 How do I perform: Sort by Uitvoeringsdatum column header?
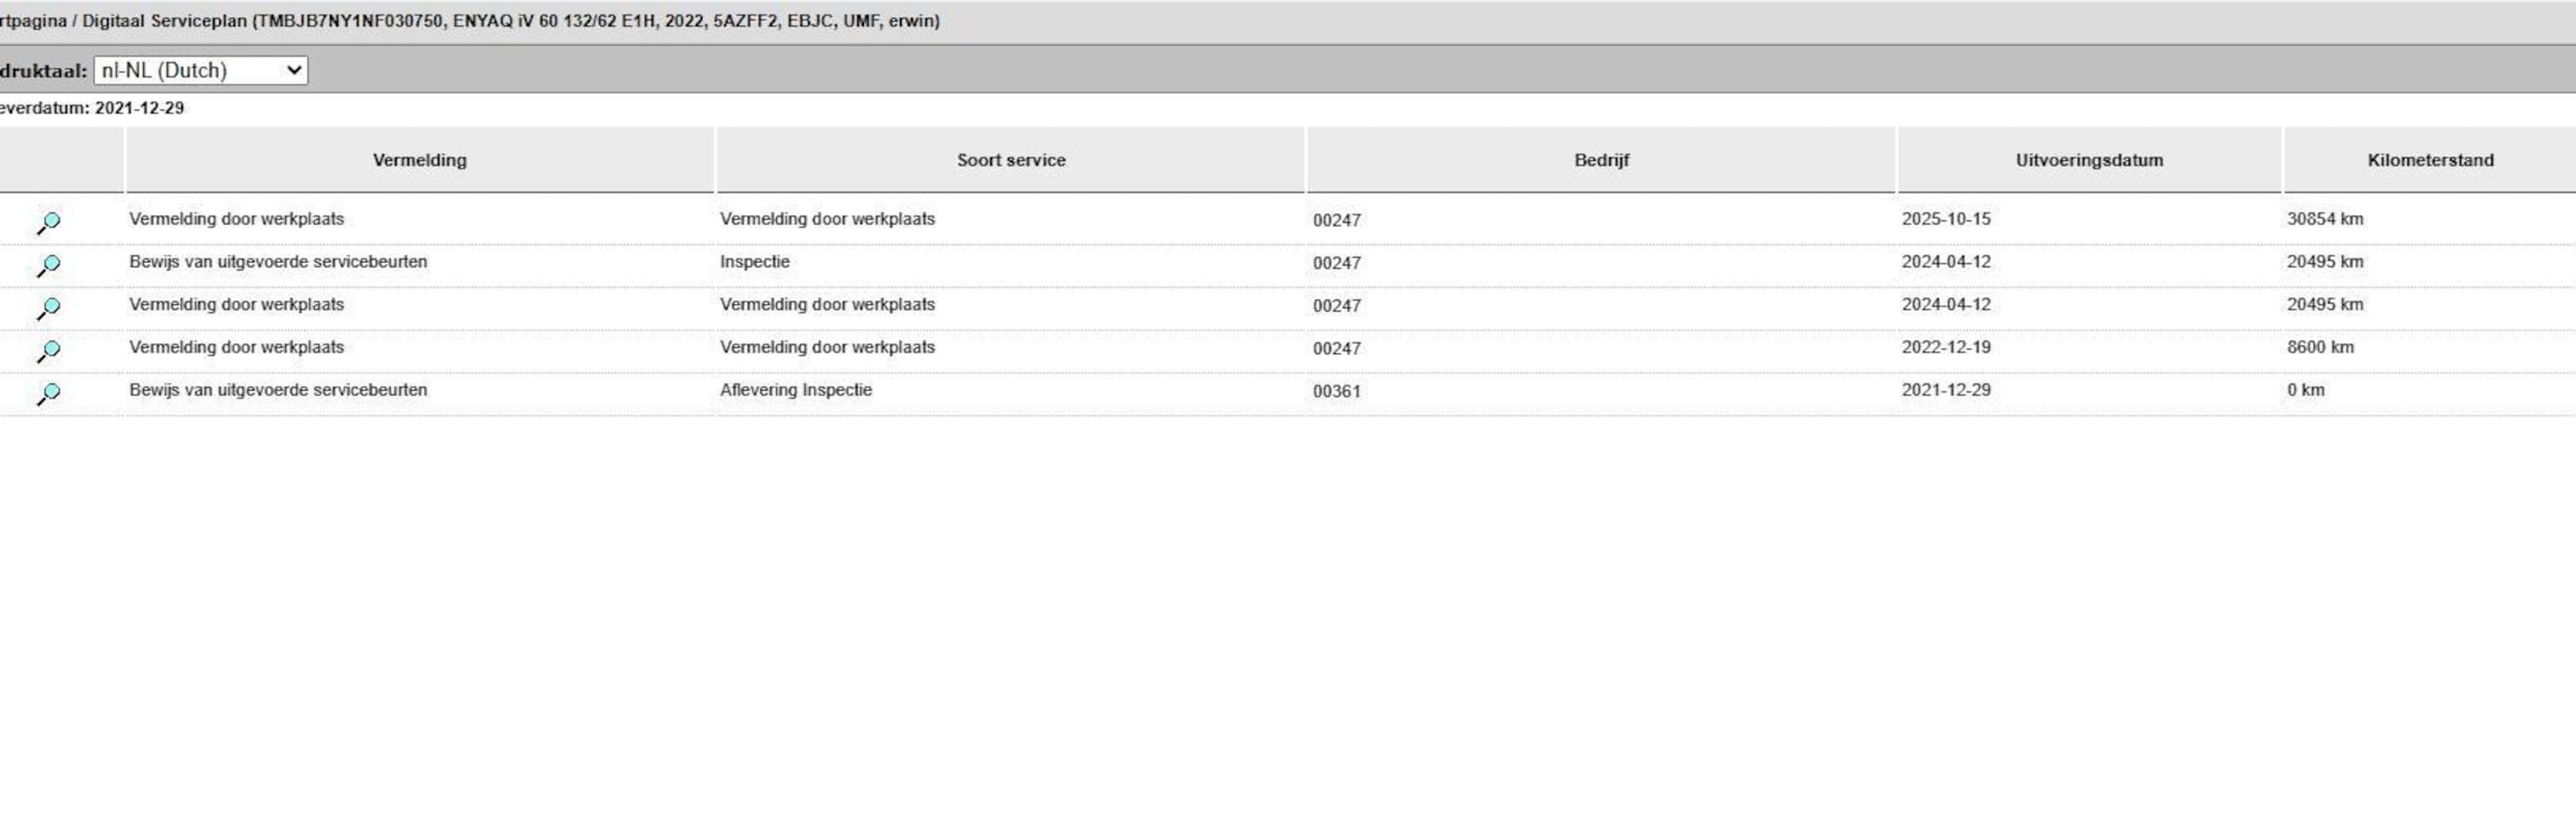[x=2088, y=160]
